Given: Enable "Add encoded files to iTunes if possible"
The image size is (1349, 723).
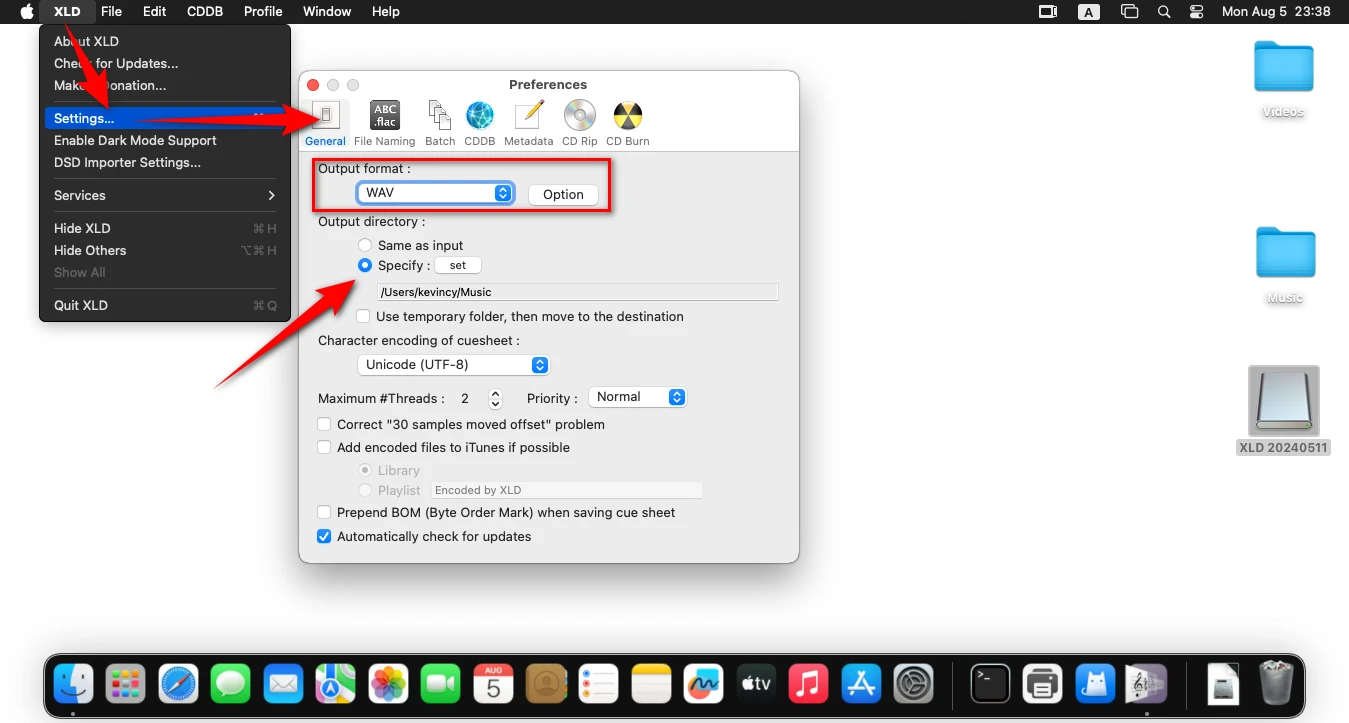Looking at the screenshot, I should click(x=324, y=447).
